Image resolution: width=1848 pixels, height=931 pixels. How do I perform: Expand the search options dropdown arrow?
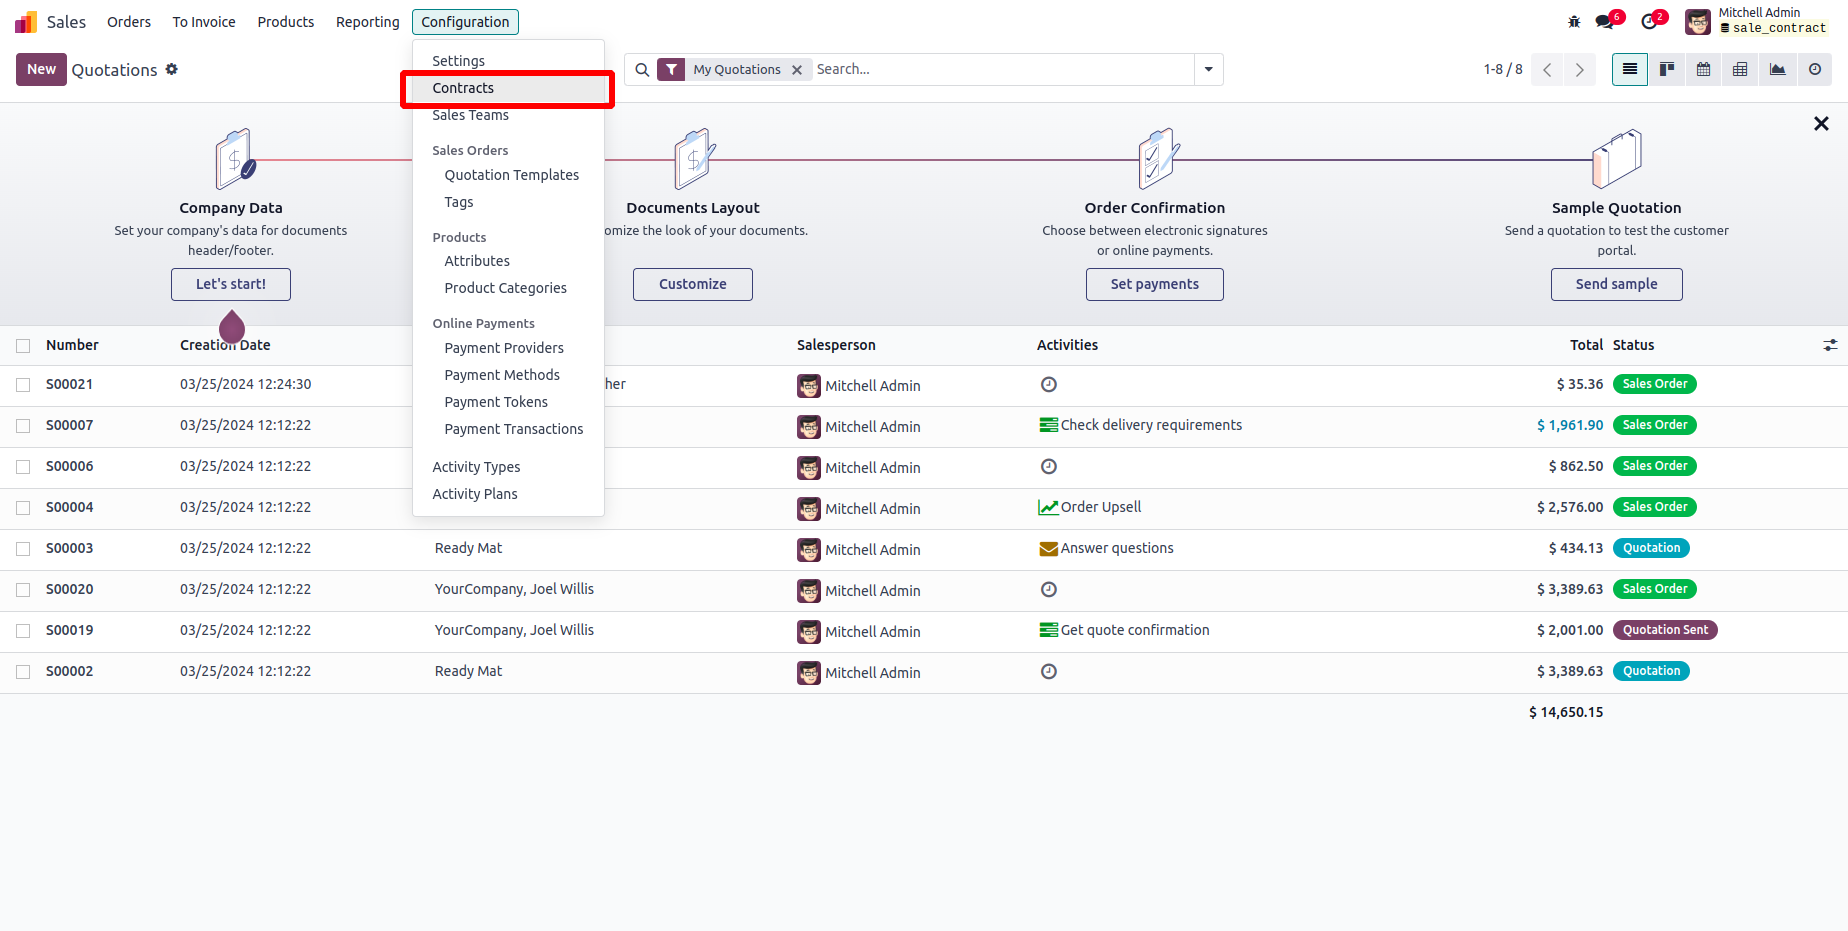[1209, 69]
